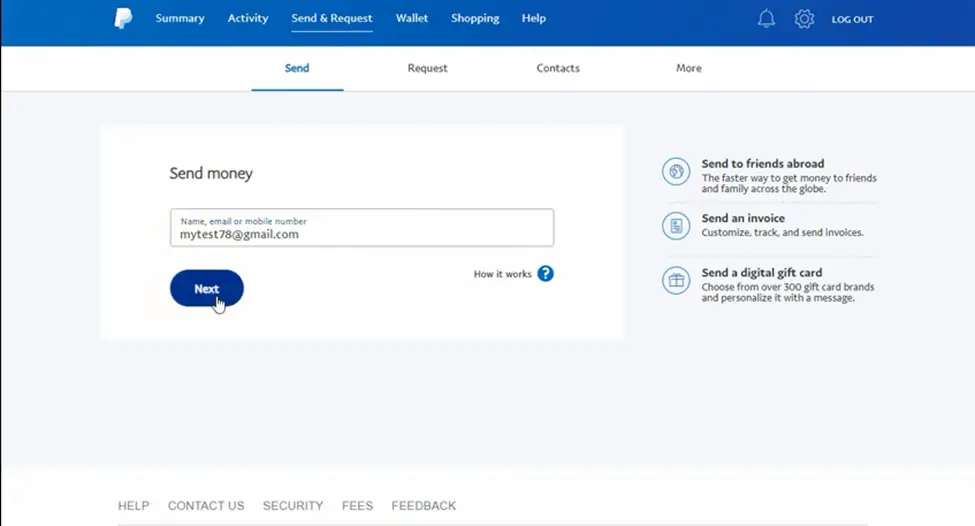975x526 pixels.
Task: Click the PayPal logo icon
Action: click(123, 18)
